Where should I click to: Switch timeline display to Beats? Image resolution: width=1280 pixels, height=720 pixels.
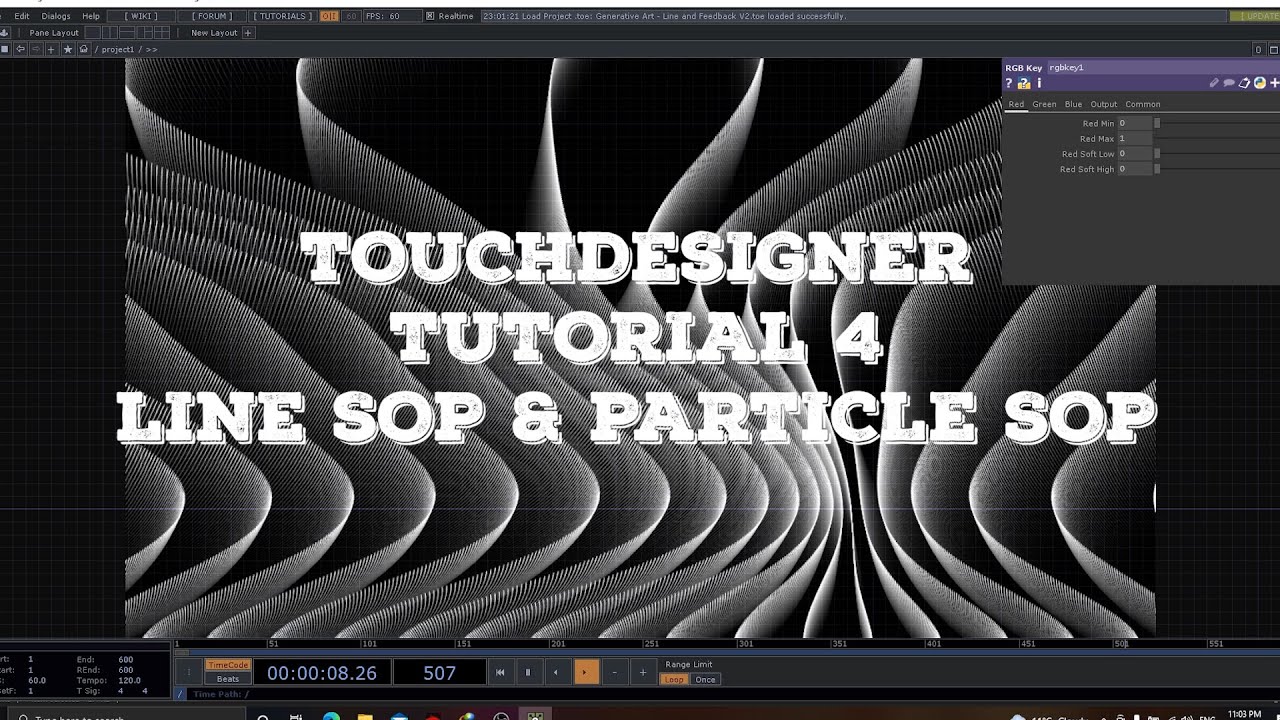click(227, 679)
